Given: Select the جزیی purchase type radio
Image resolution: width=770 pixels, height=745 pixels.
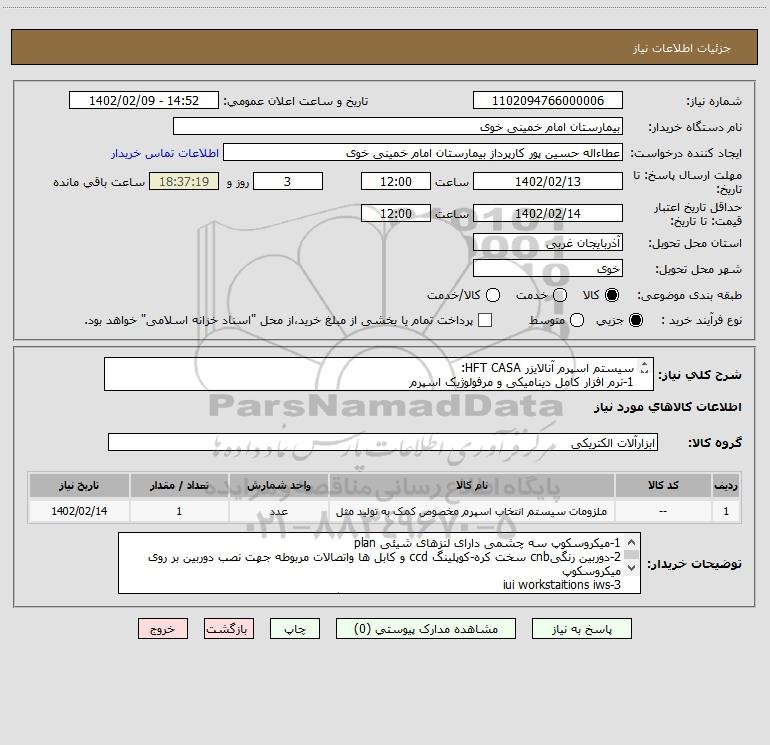Looking at the screenshot, I should (636, 320).
